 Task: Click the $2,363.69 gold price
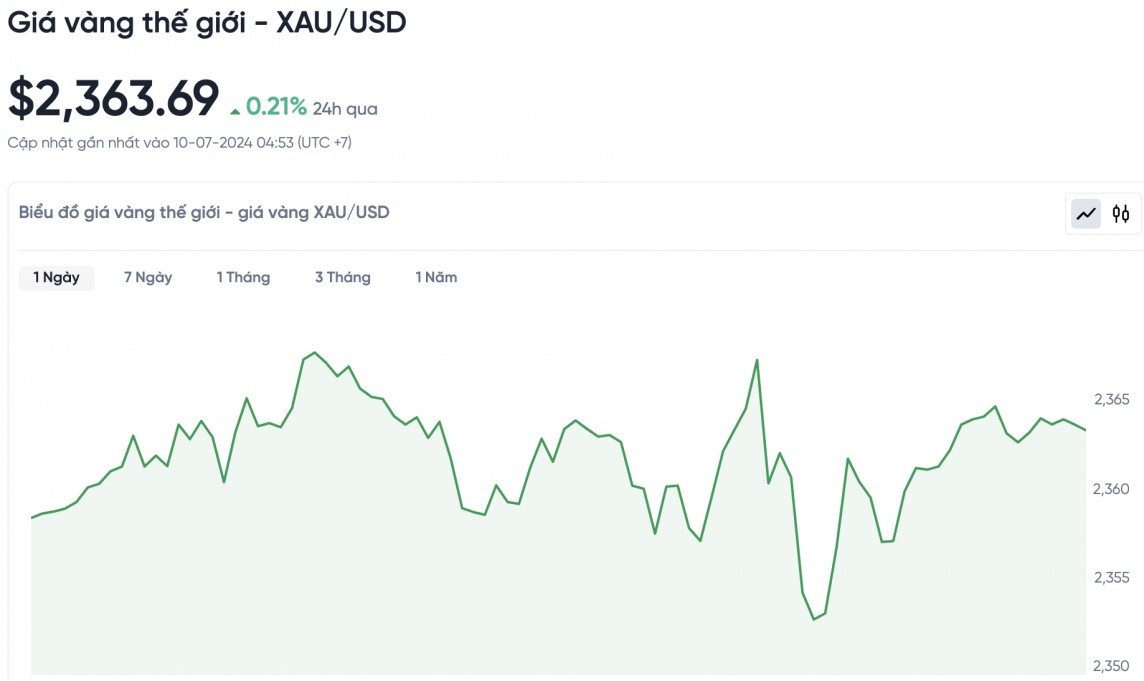[113, 98]
